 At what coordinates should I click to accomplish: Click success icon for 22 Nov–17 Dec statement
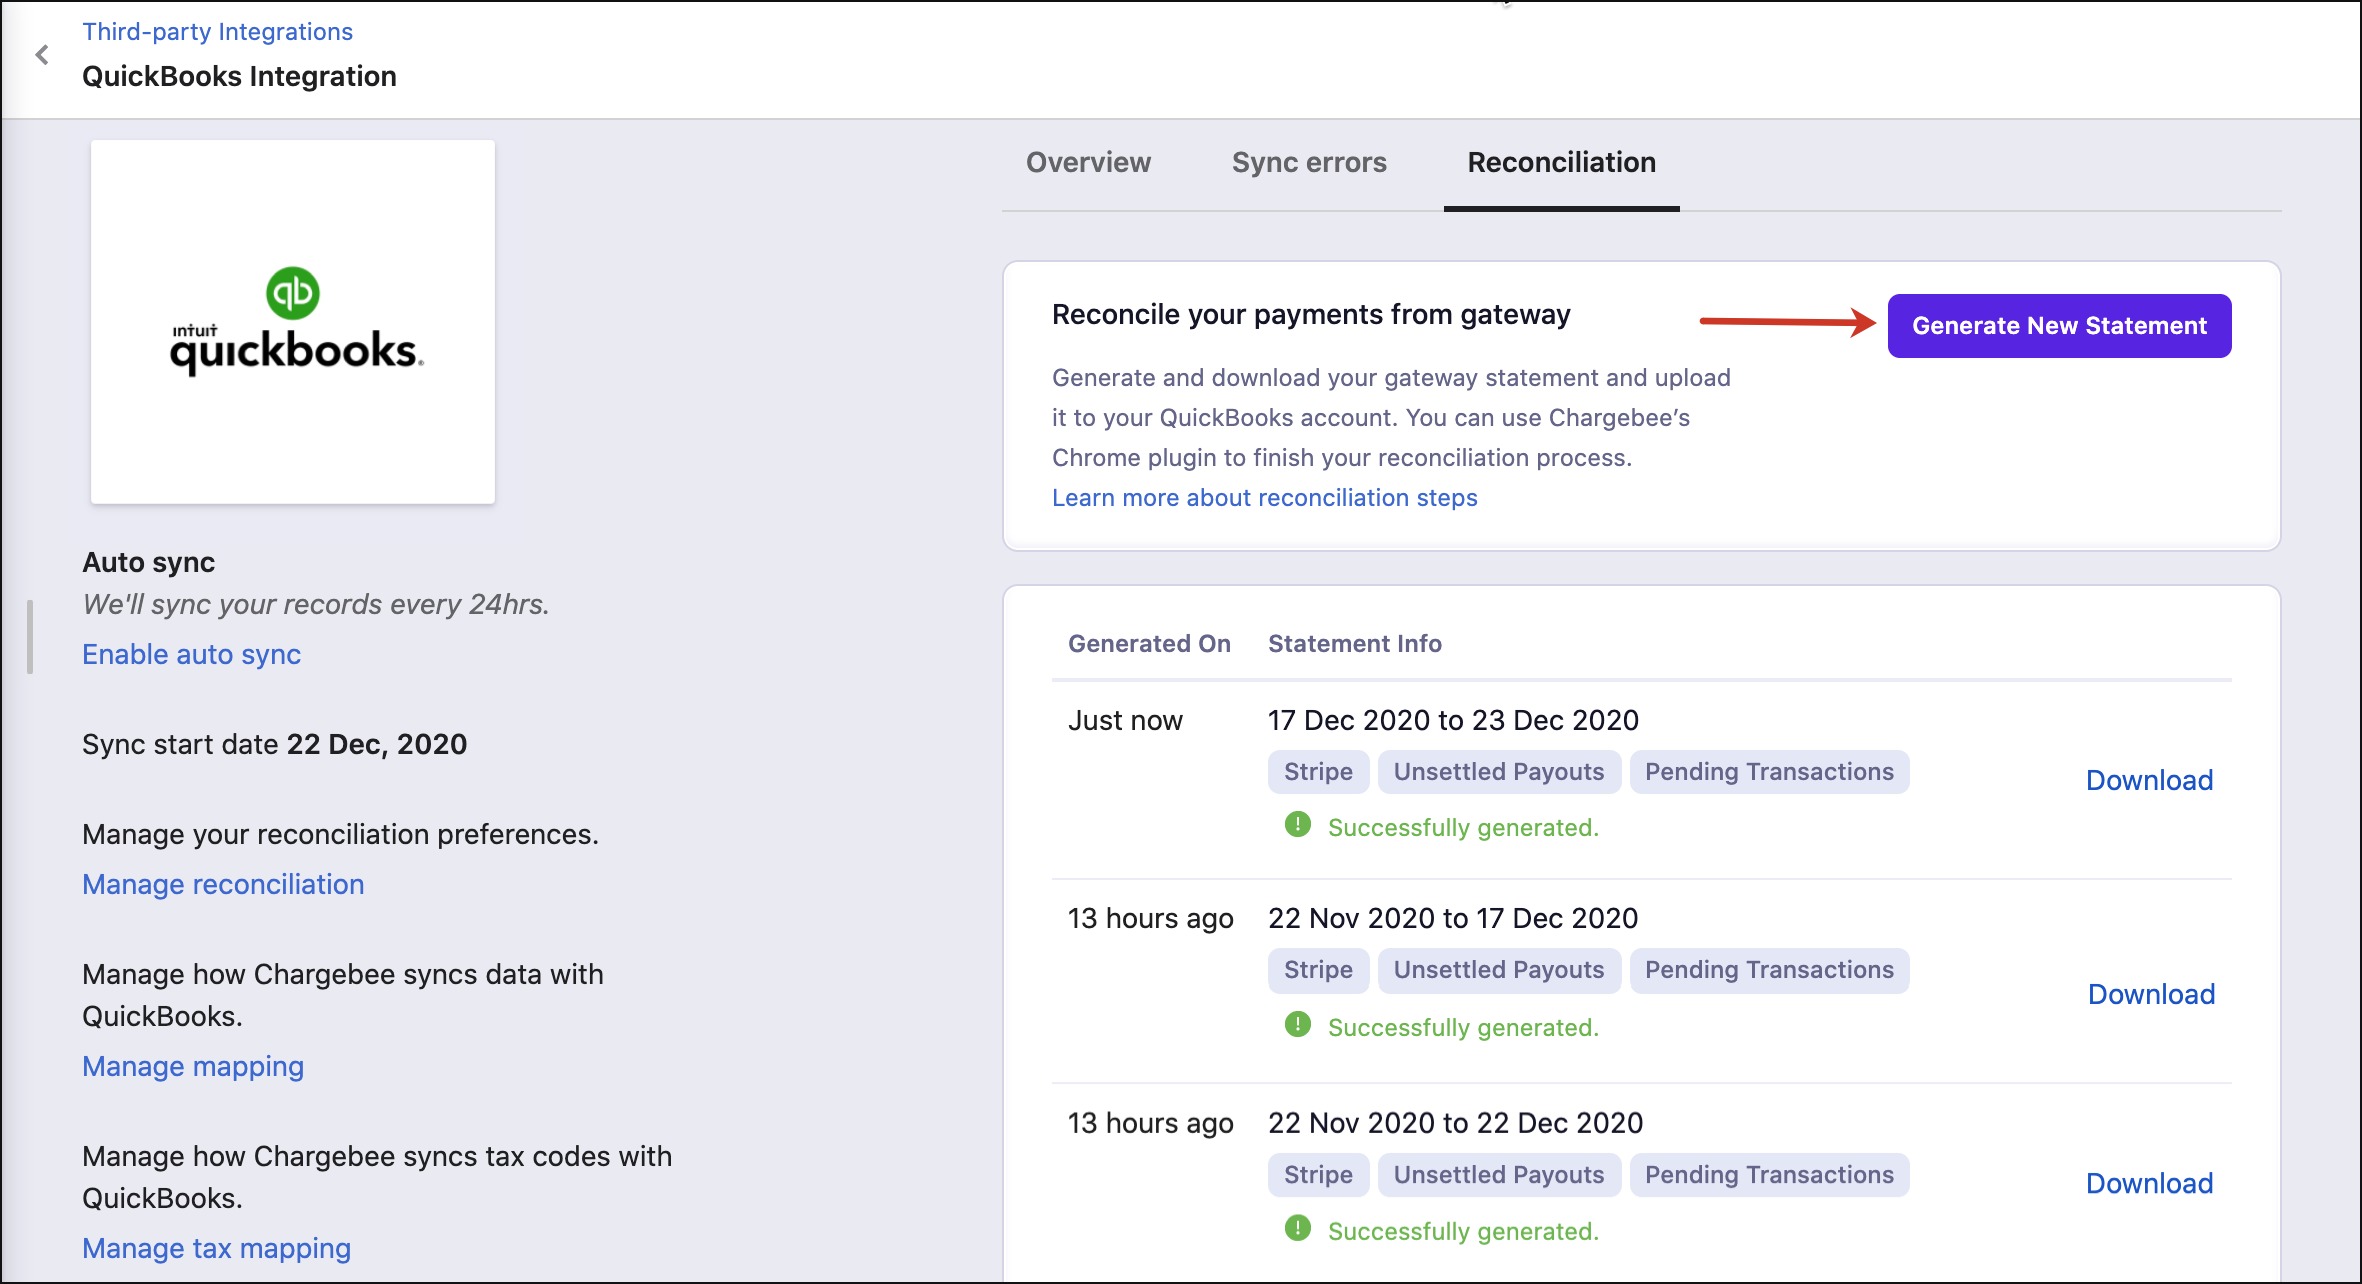click(x=1297, y=1025)
